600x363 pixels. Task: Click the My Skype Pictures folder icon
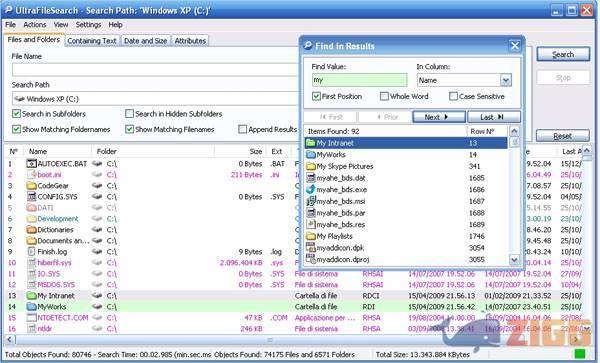tap(311, 166)
